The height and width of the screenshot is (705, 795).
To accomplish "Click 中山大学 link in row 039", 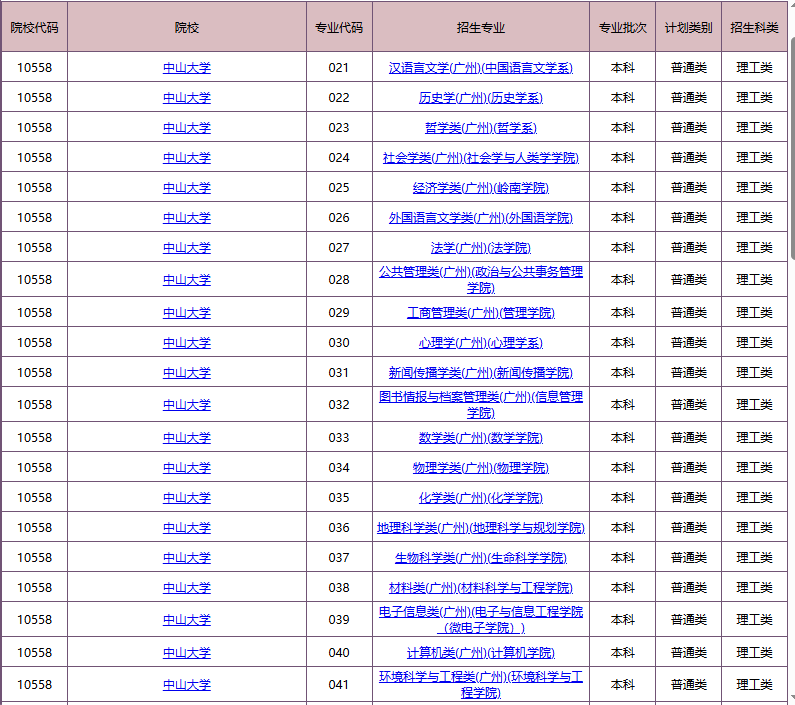I will pos(187,620).
